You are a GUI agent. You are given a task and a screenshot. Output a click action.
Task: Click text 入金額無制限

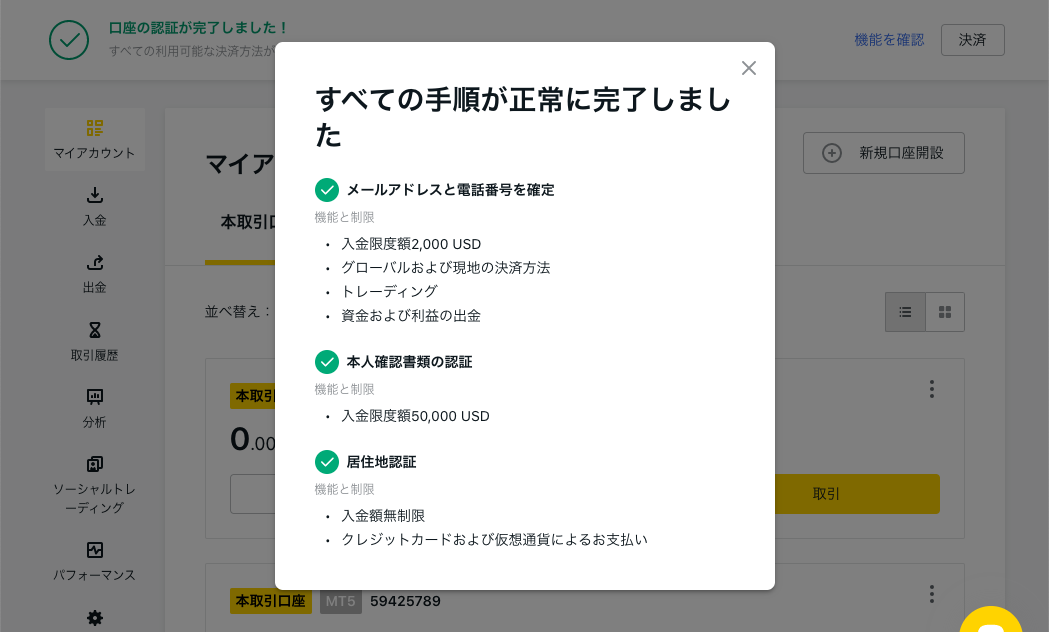click(383, 516)
